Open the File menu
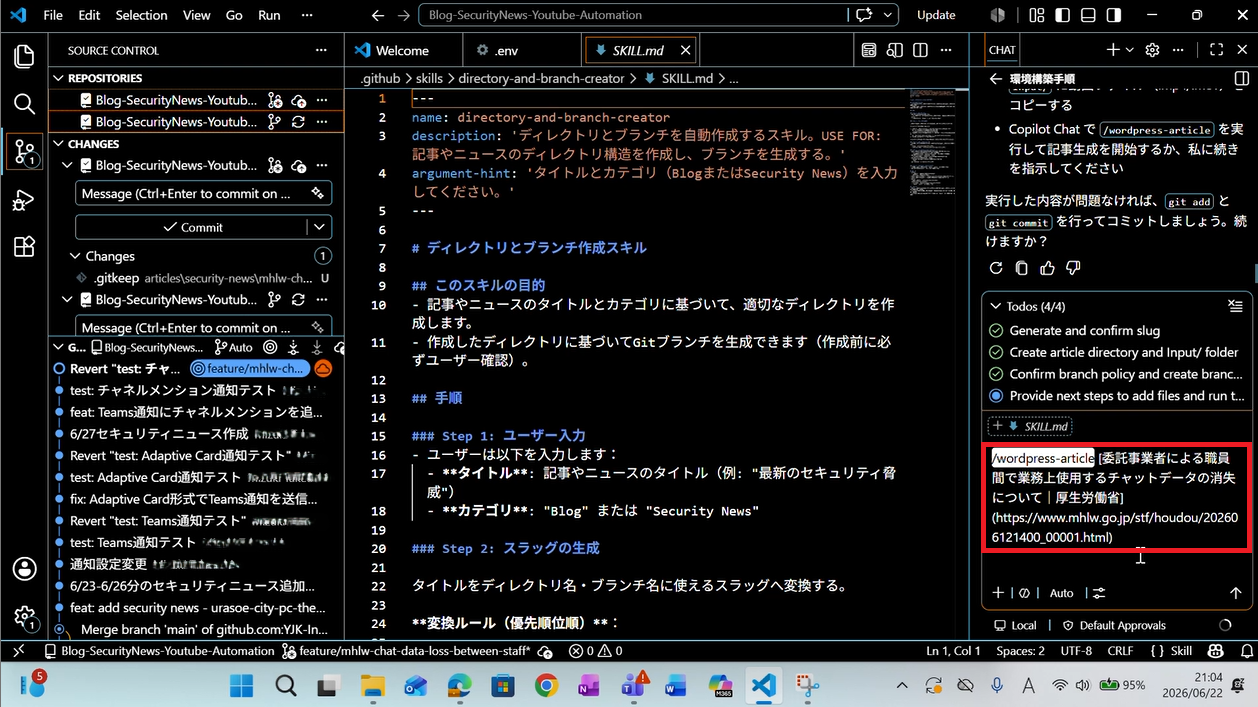This screenshot has height=707, width=1258. point(53,15)
